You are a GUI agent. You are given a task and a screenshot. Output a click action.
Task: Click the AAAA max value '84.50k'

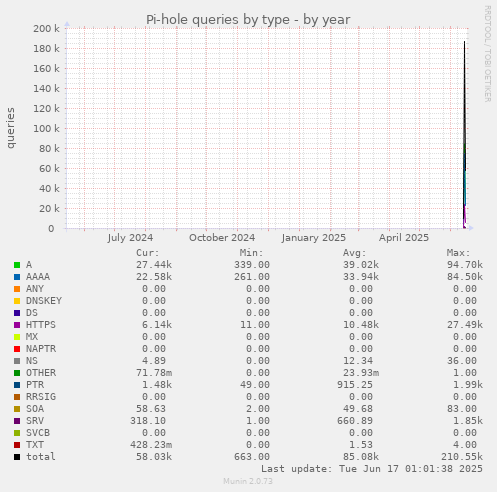[465, 277]
